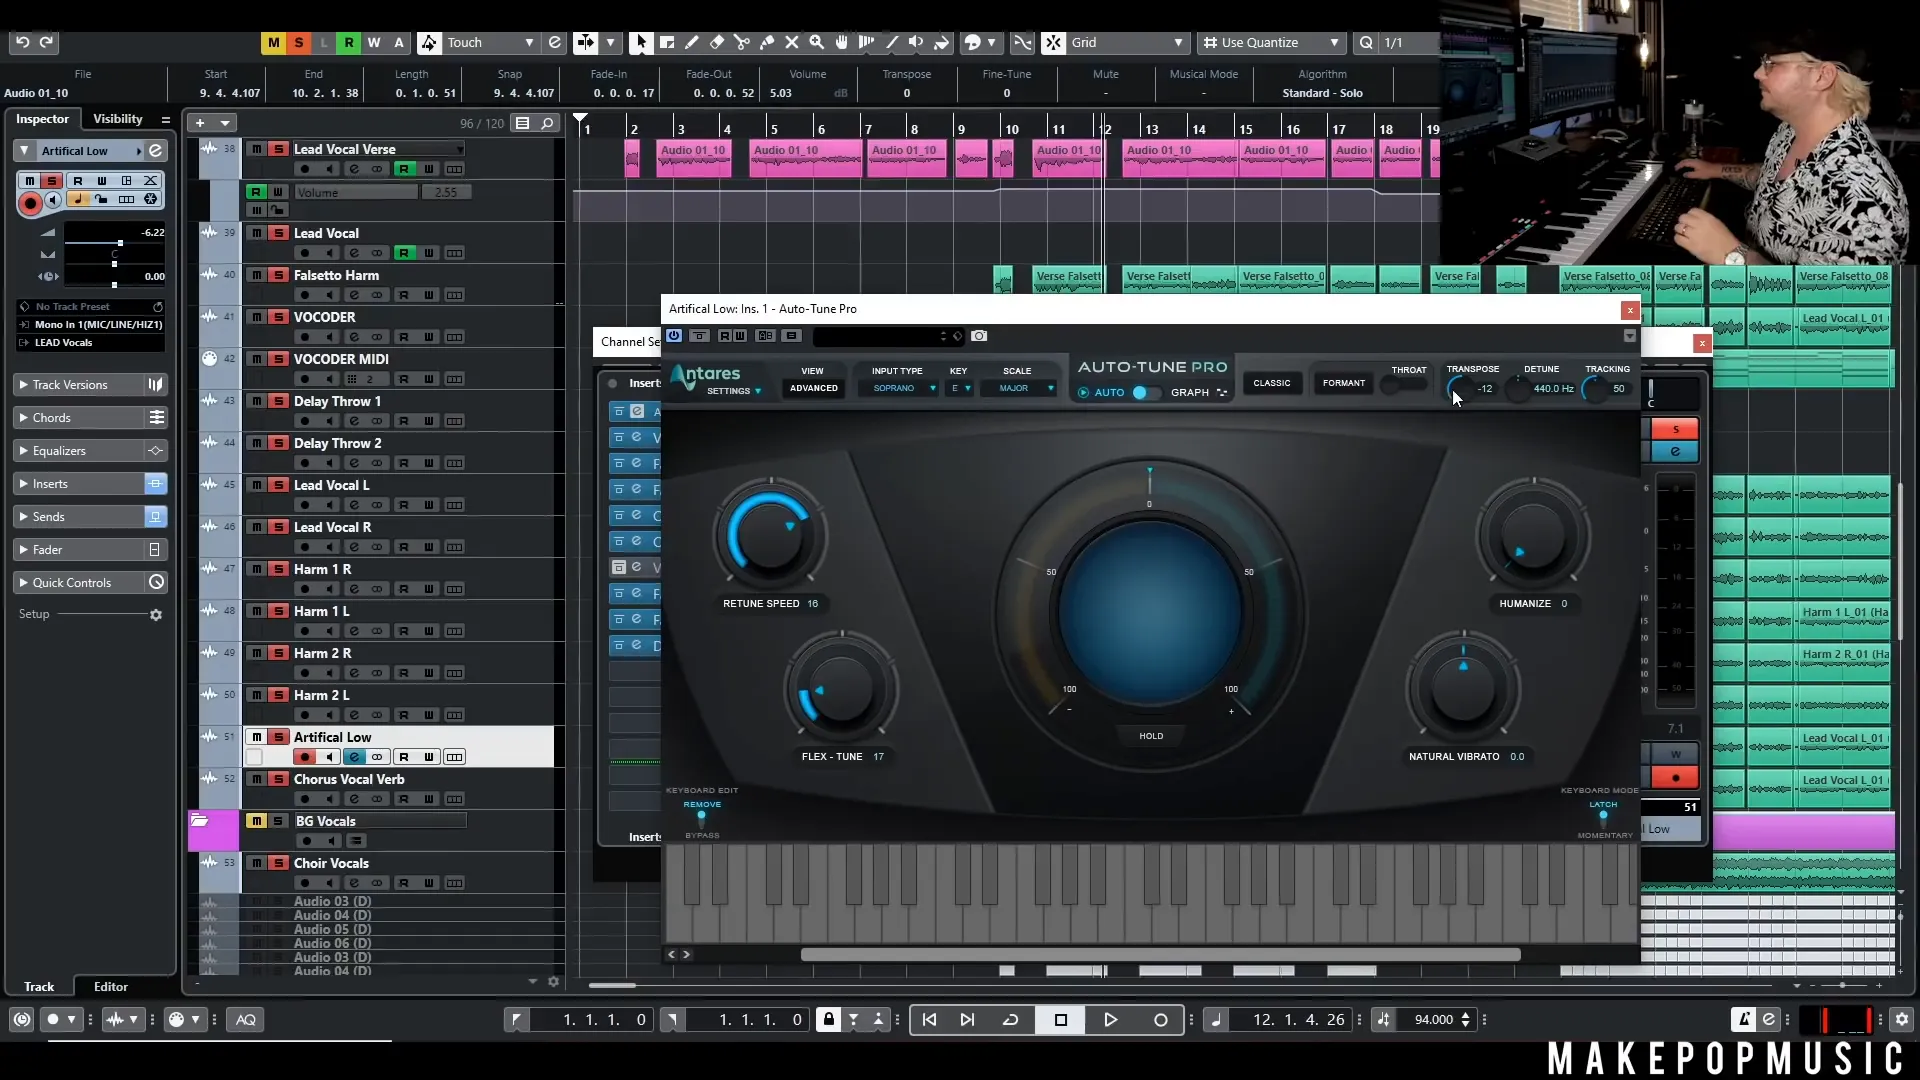
Task: Toggle global Write W automation button
Action: coord(374,42)
